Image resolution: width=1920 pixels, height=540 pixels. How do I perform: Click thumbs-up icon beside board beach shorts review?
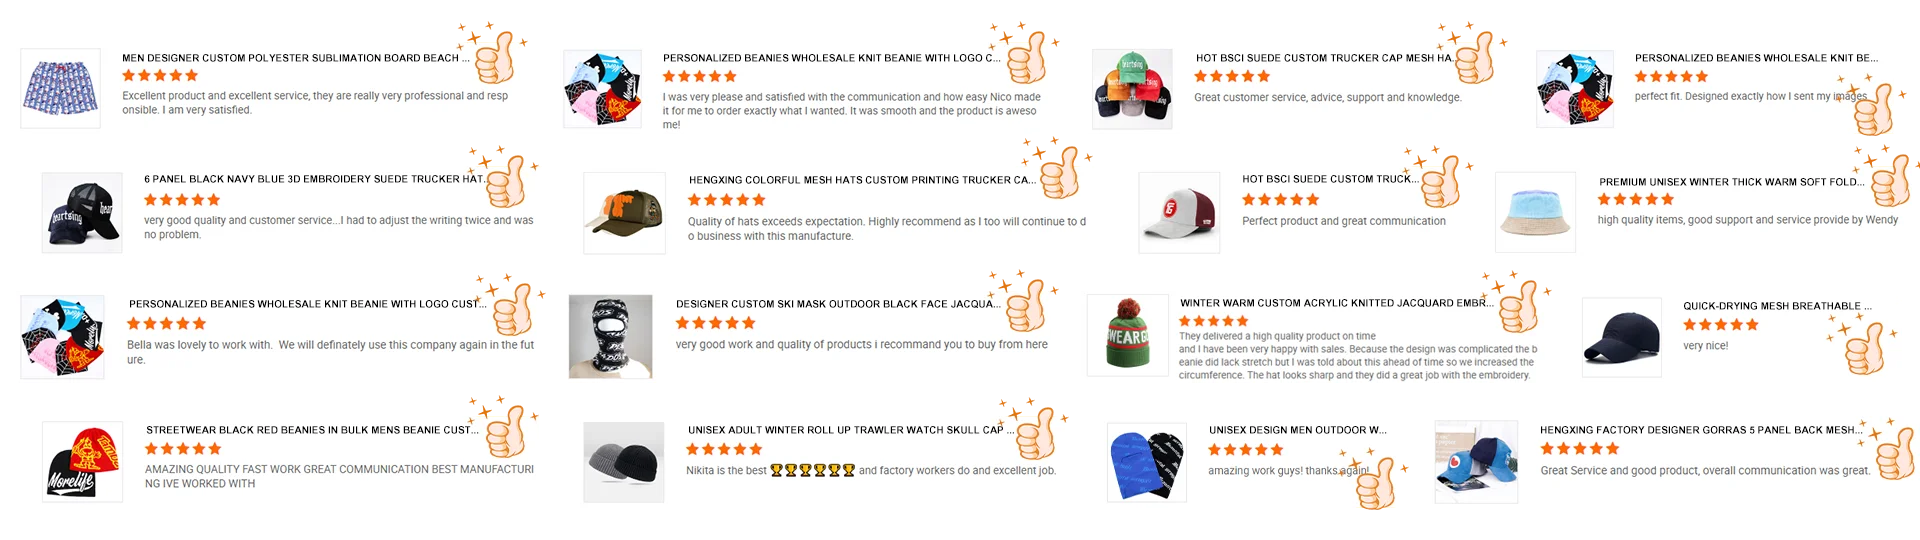[495, 57]
